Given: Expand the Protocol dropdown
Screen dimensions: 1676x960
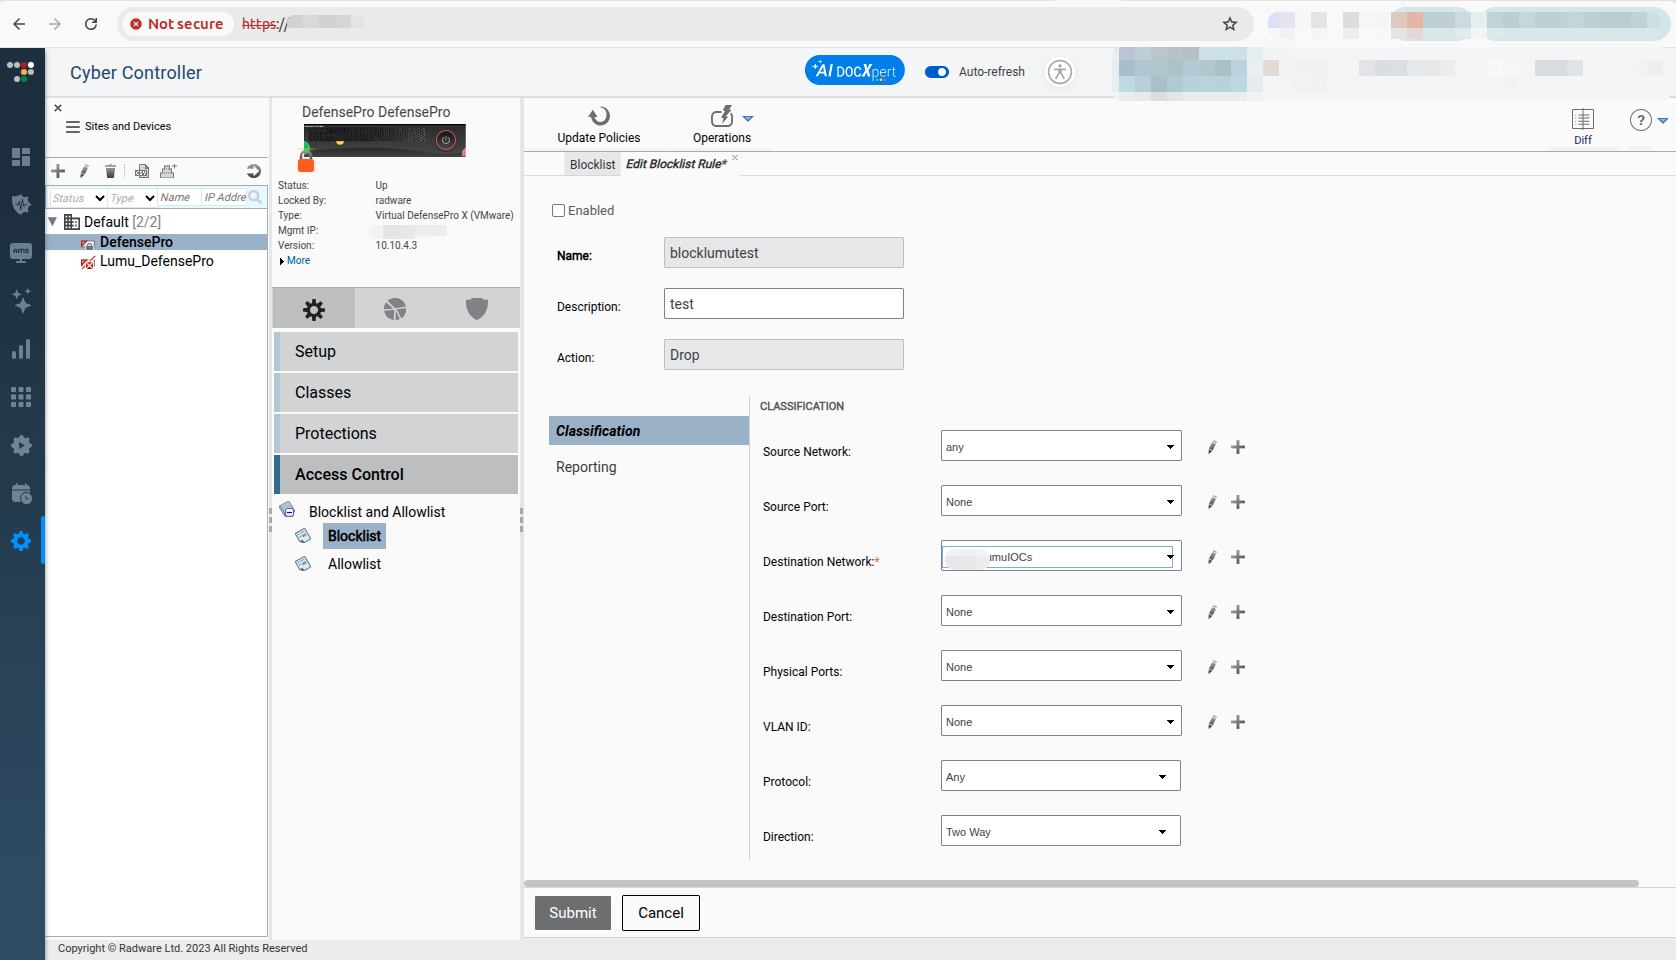Looking at the screenshot, I should tap(1060, 776).
